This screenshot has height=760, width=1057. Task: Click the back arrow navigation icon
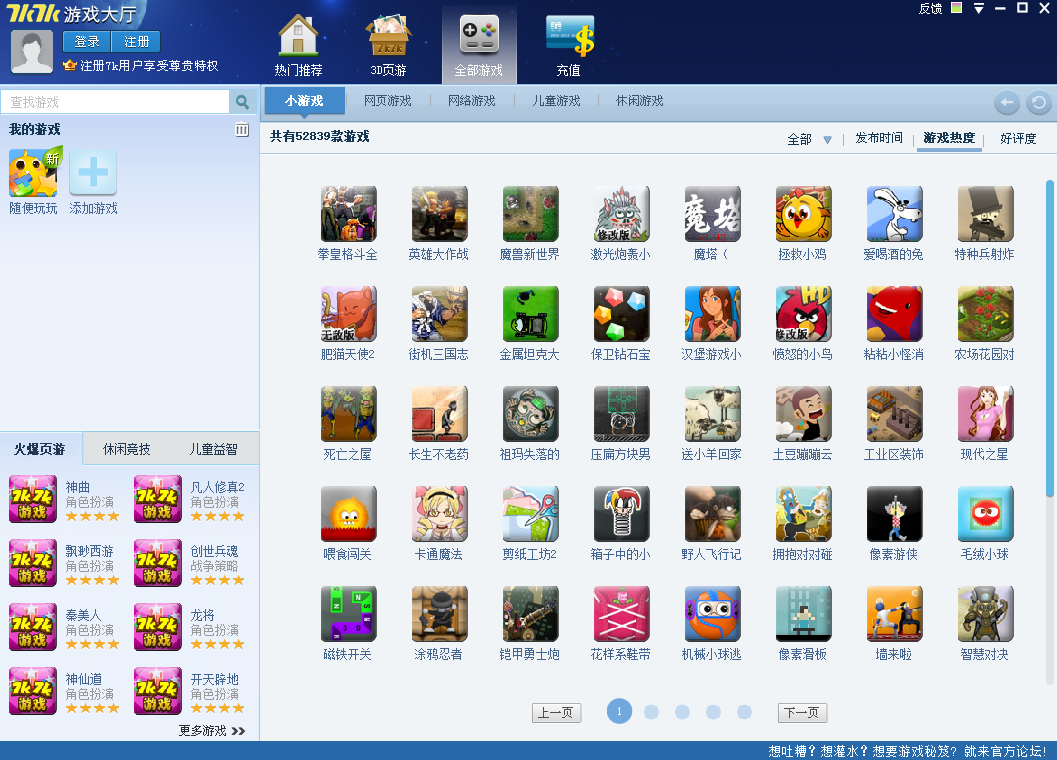1007,103
